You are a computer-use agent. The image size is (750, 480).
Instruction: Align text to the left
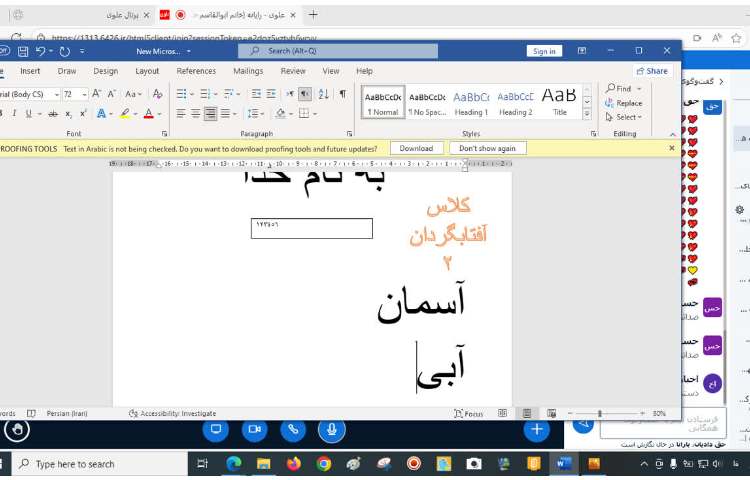point(181,114)
